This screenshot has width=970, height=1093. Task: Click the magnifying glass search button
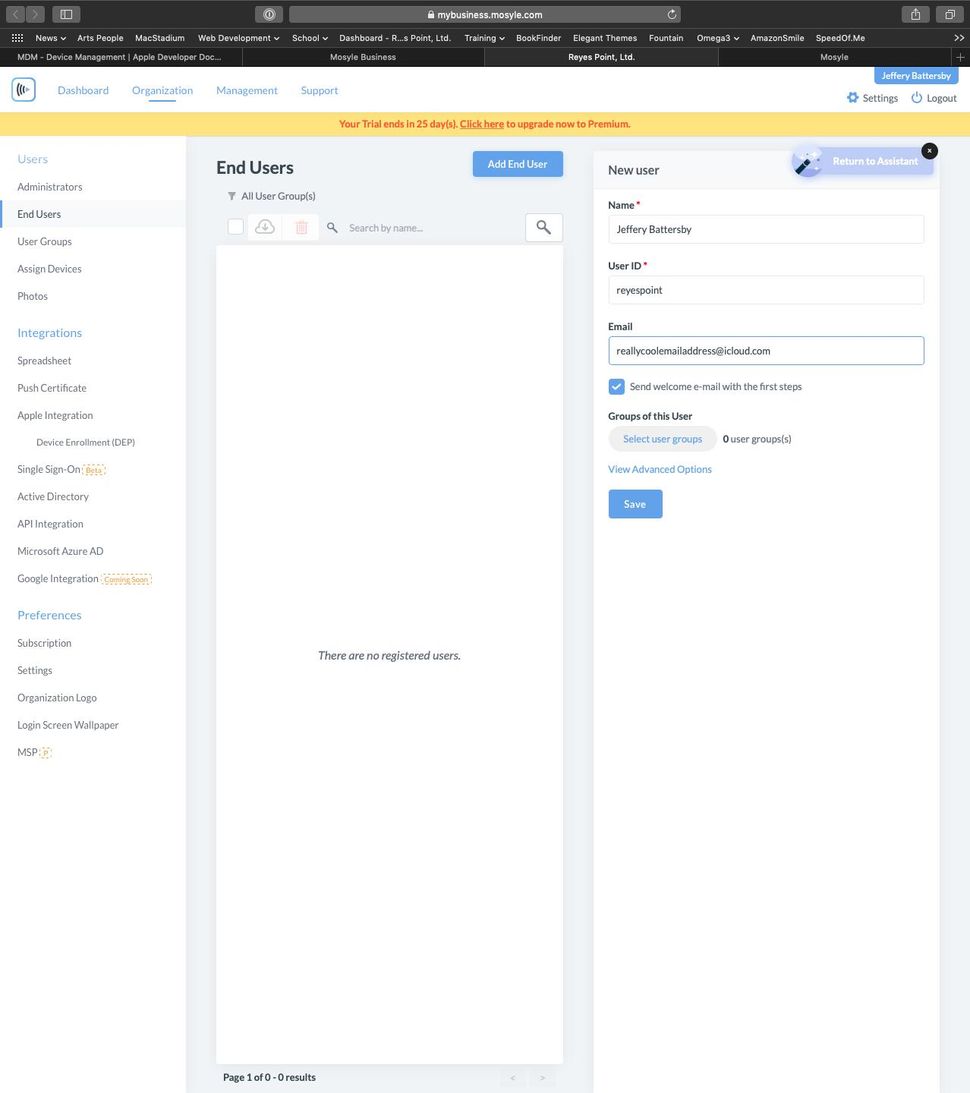[x=543, y=227]
